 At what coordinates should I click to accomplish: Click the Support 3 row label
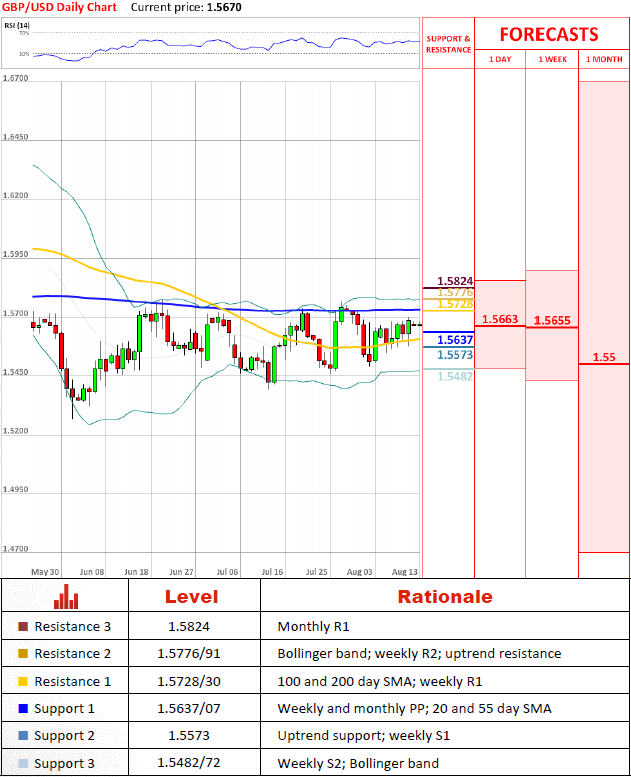(x=64, y=764)
